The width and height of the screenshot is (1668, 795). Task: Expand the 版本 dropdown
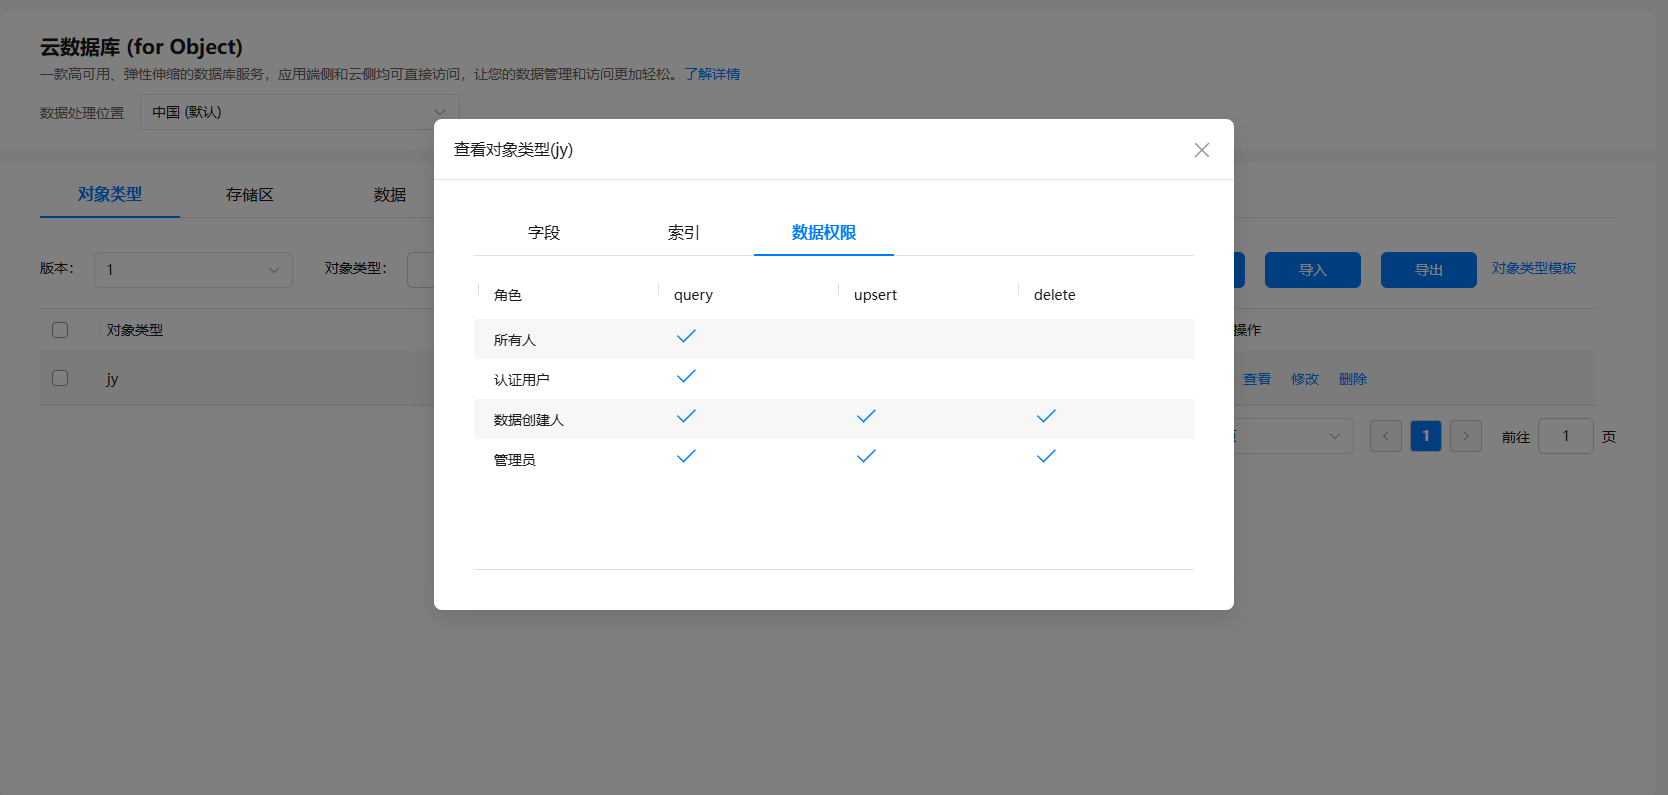pyautogui.click(x=193, y=270)
